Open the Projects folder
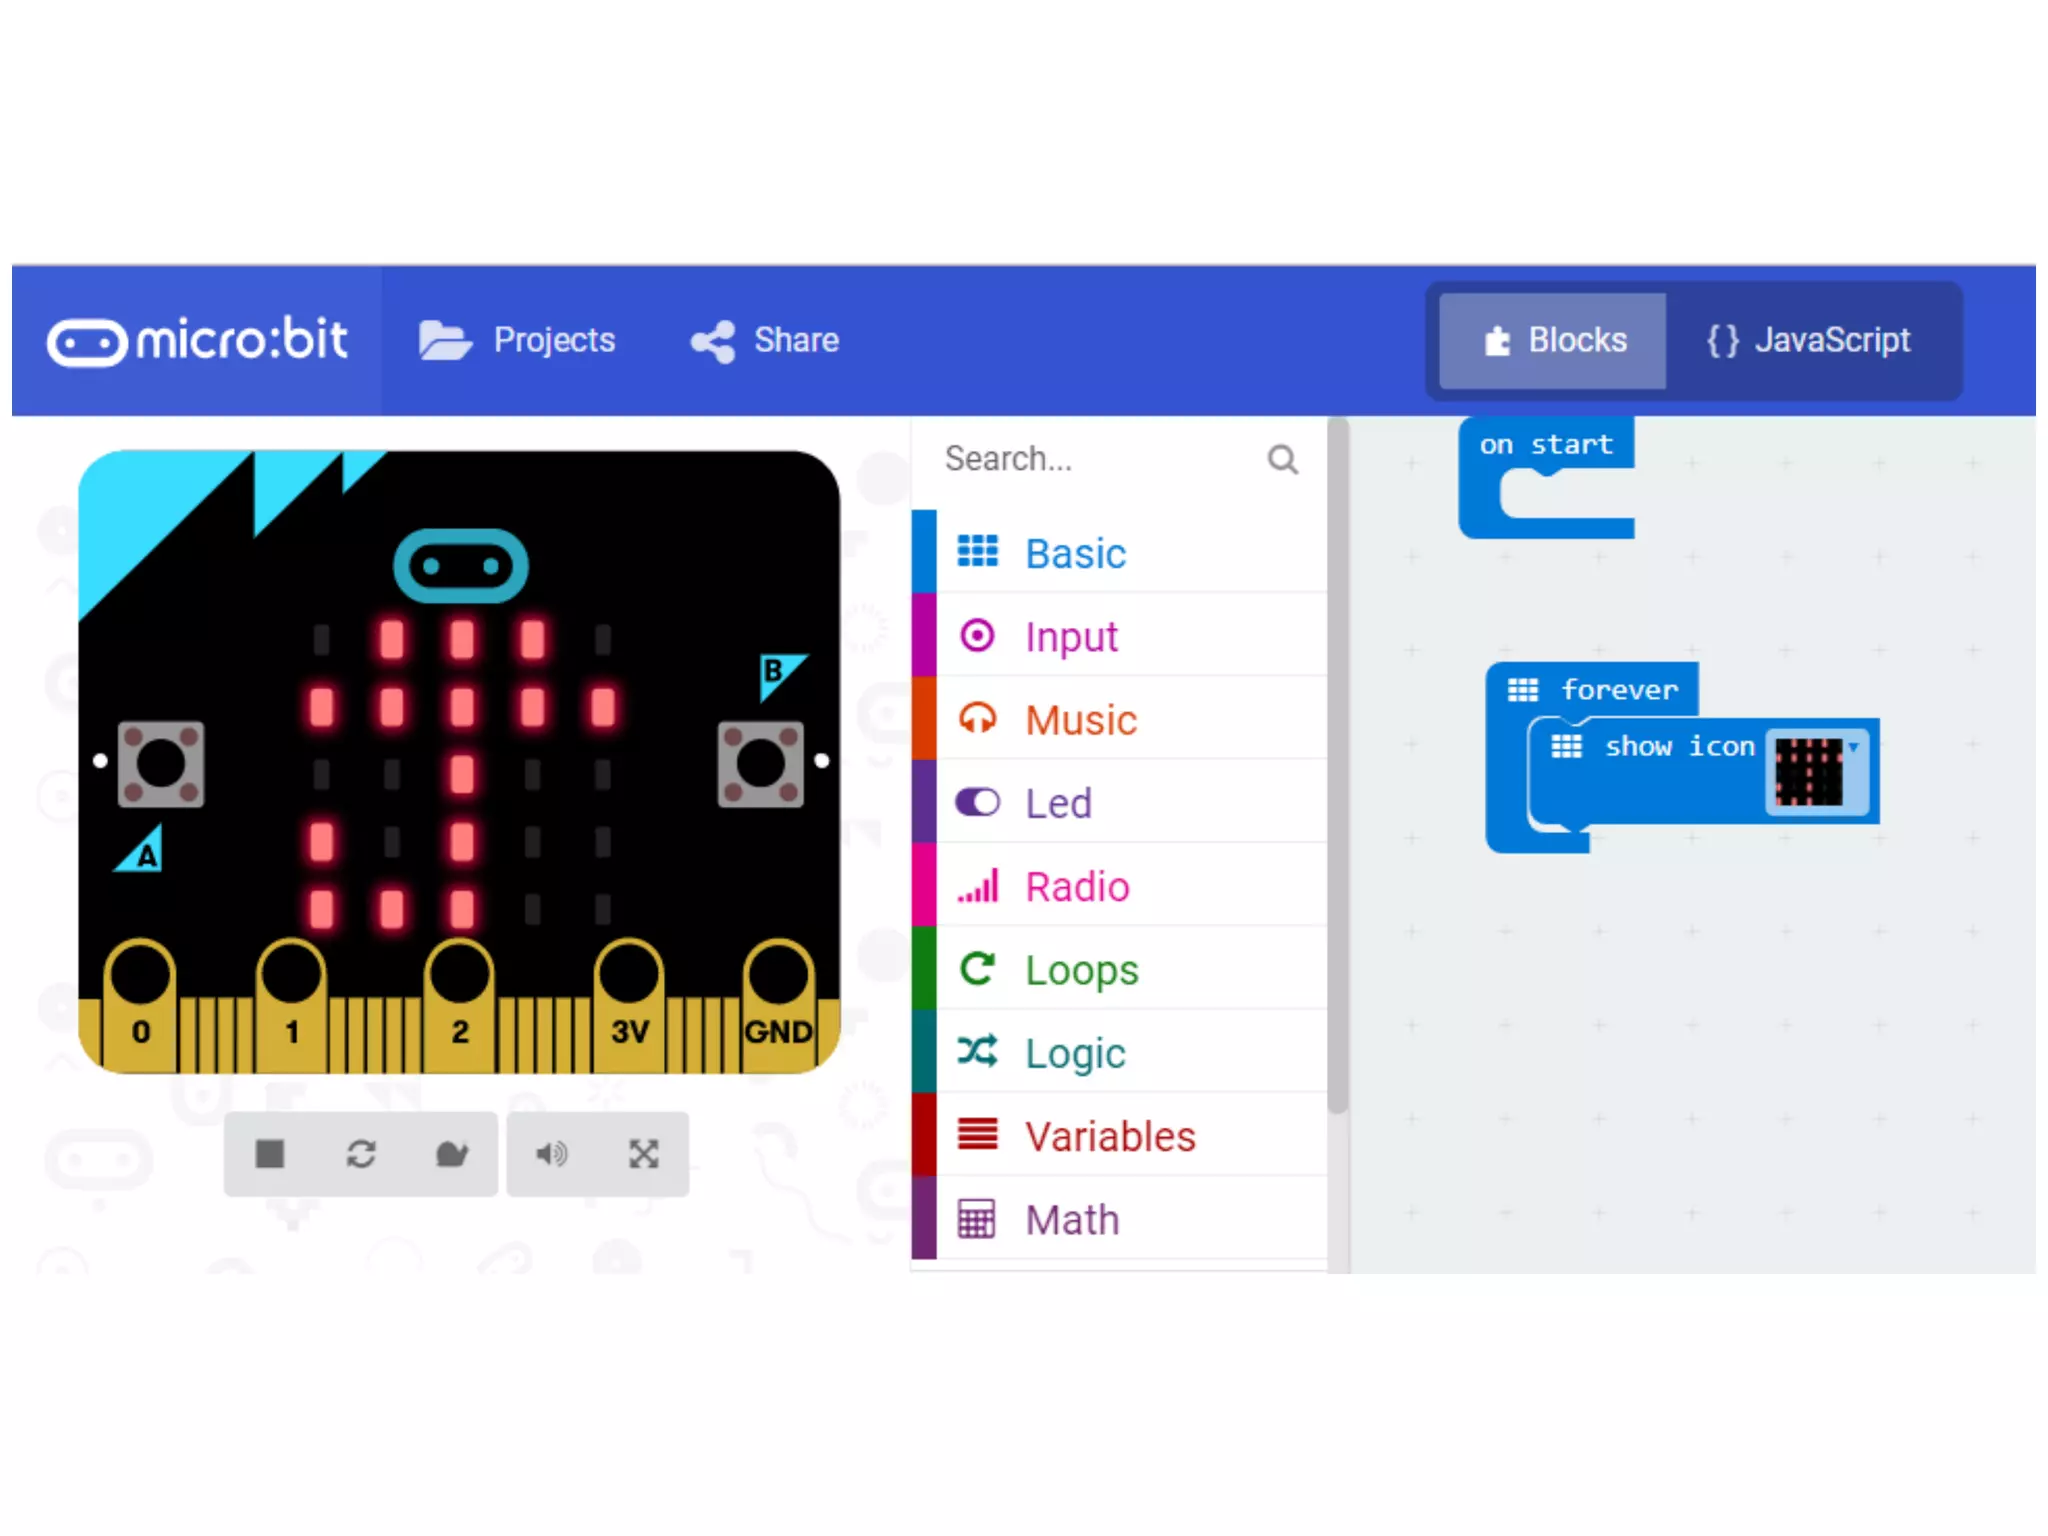The image size is (2048, 1536). click(517, 341)
